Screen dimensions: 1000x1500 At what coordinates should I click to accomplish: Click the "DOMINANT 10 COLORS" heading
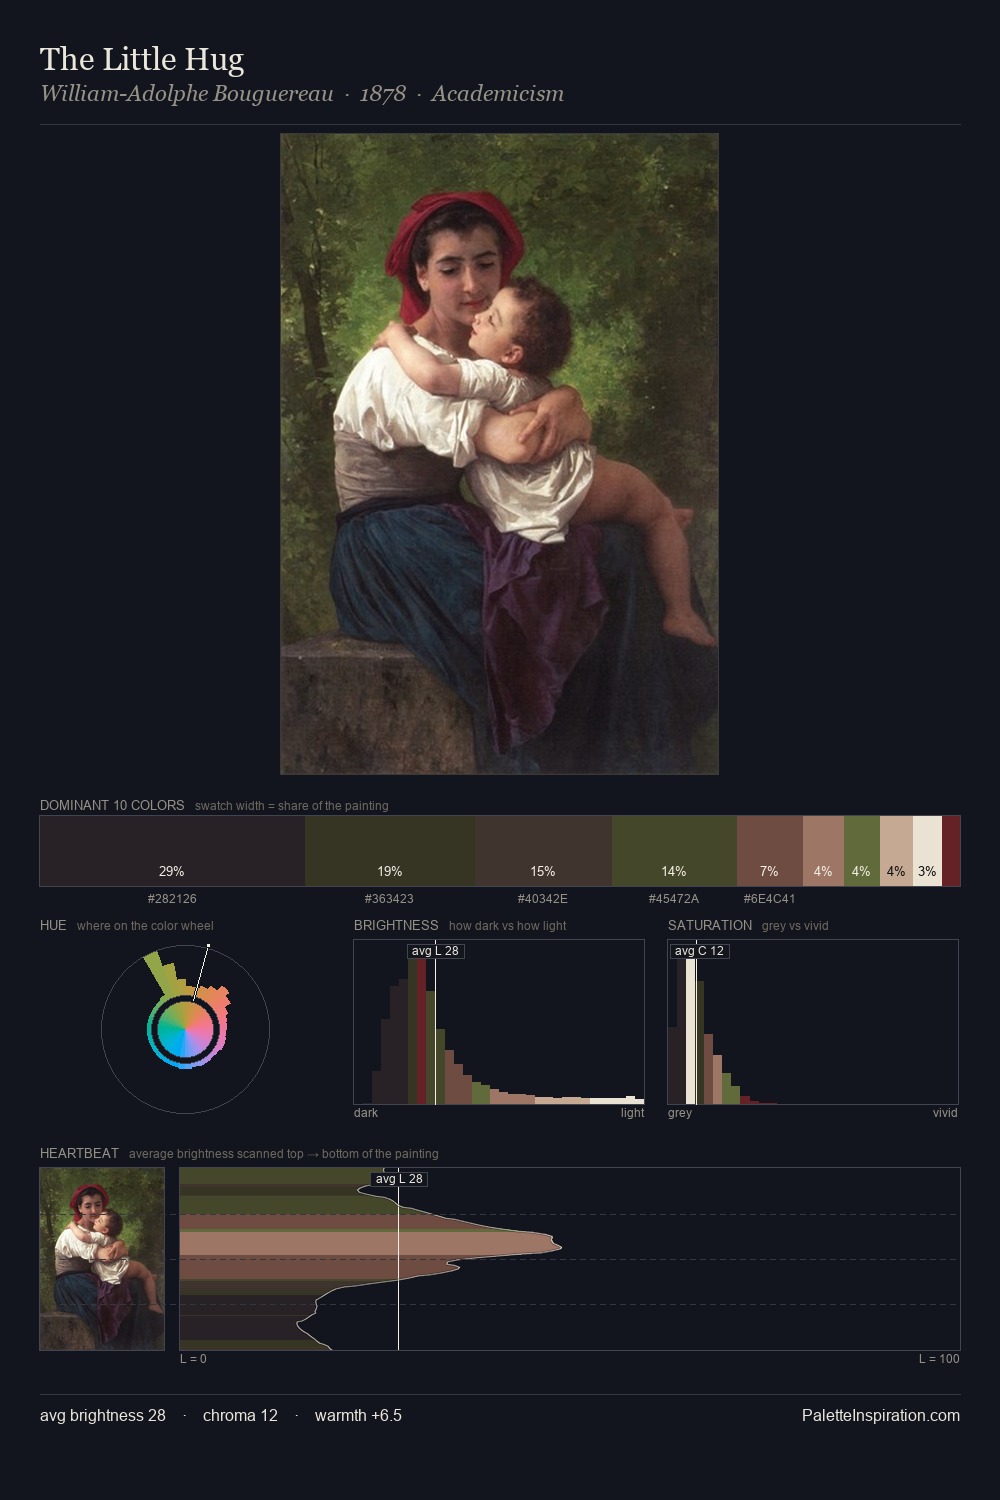pyautogui.click(x=112, y=805)
